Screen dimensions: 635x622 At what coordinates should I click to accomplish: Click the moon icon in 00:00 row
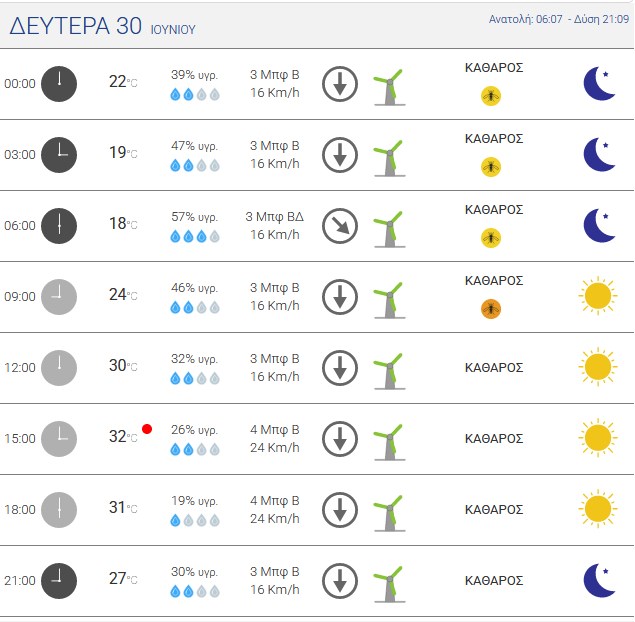click(599, 83)
